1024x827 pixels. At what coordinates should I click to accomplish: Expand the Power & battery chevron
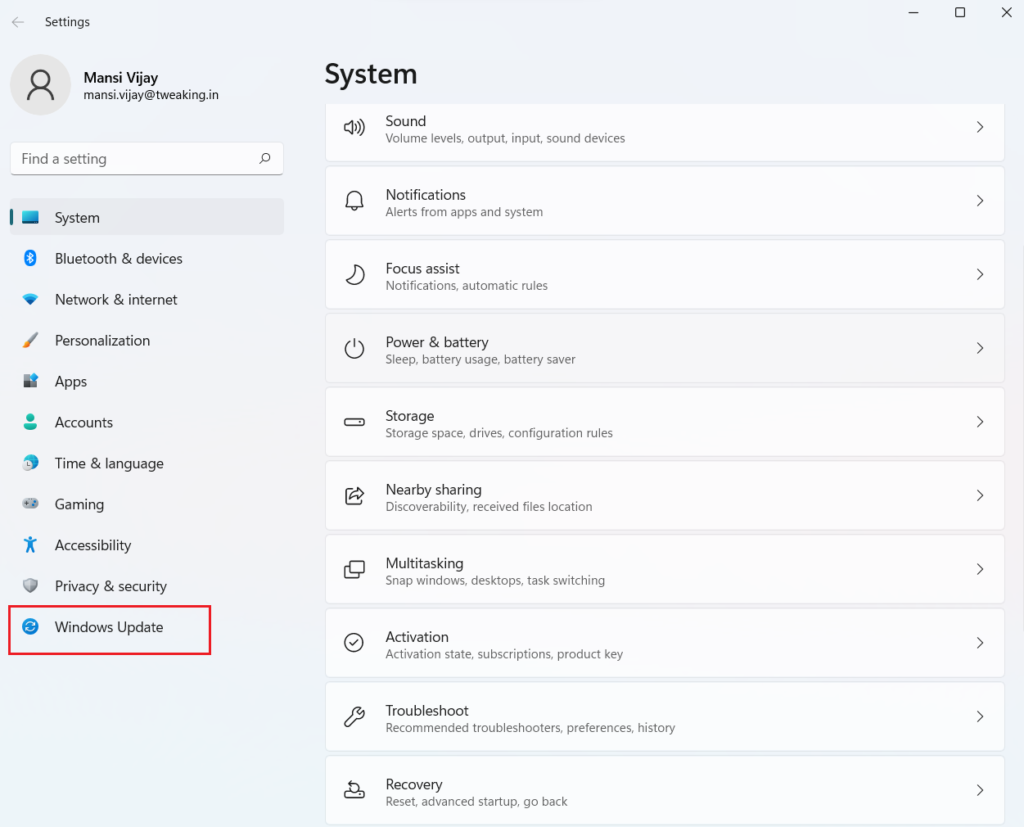pos(980,348)
